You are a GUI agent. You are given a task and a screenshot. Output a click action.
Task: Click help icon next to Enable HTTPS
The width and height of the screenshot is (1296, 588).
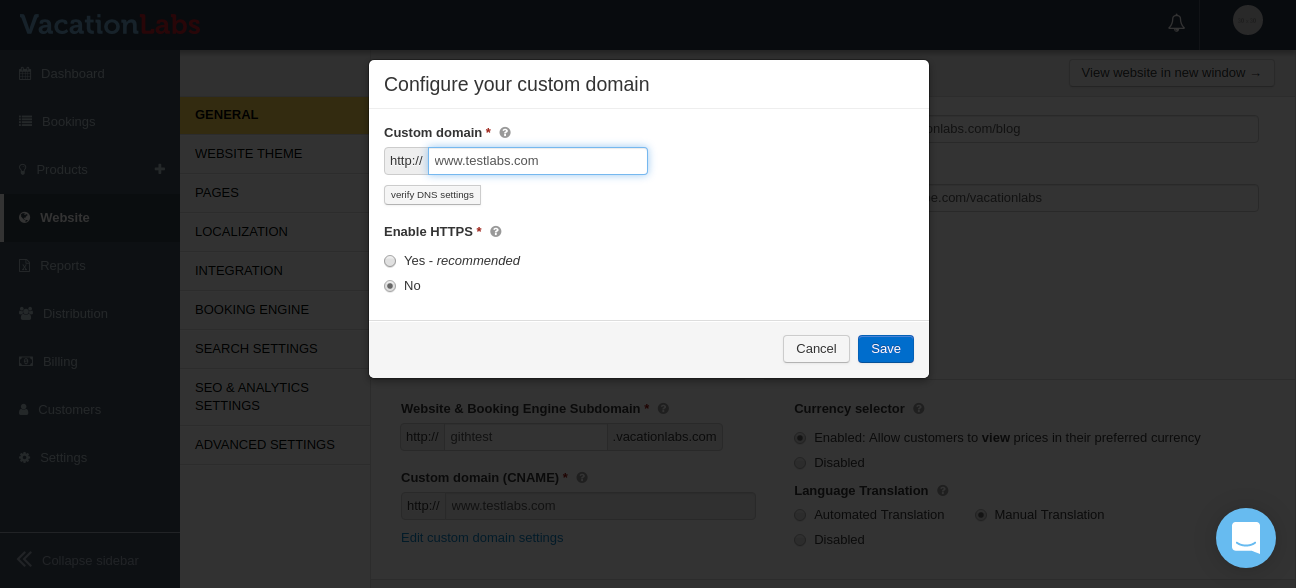tap(495, 231)
